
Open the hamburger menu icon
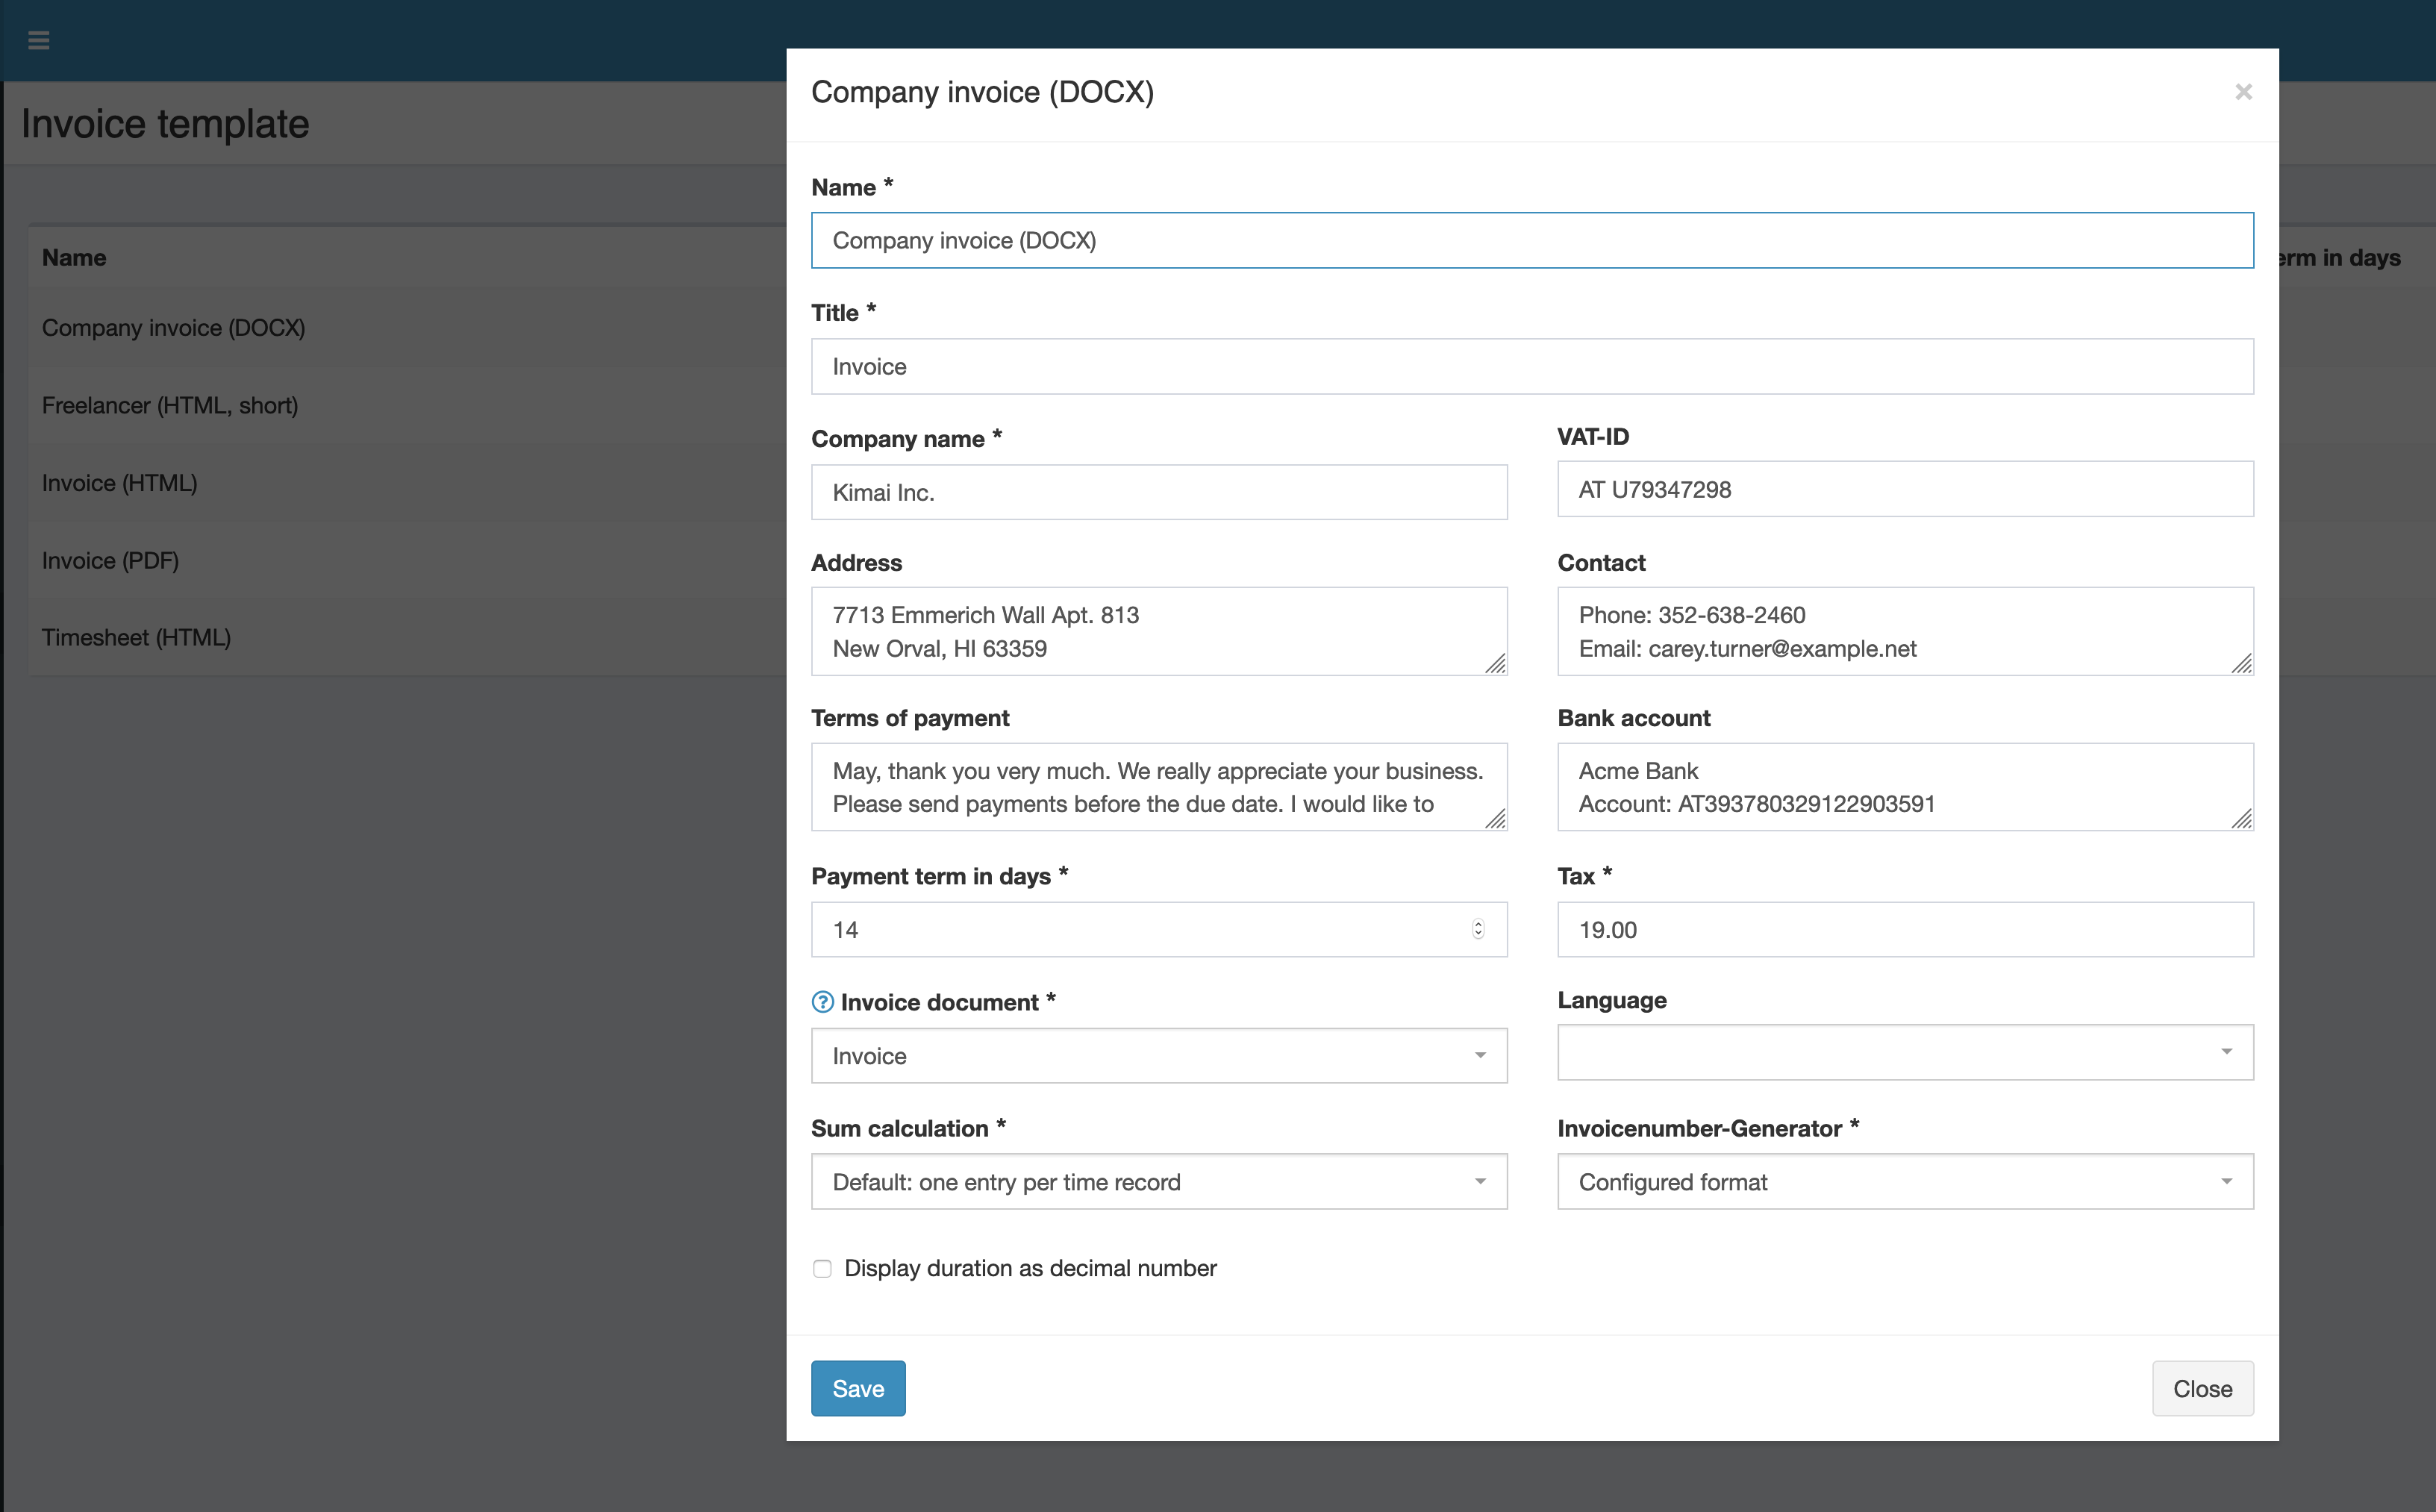(38, 40)
